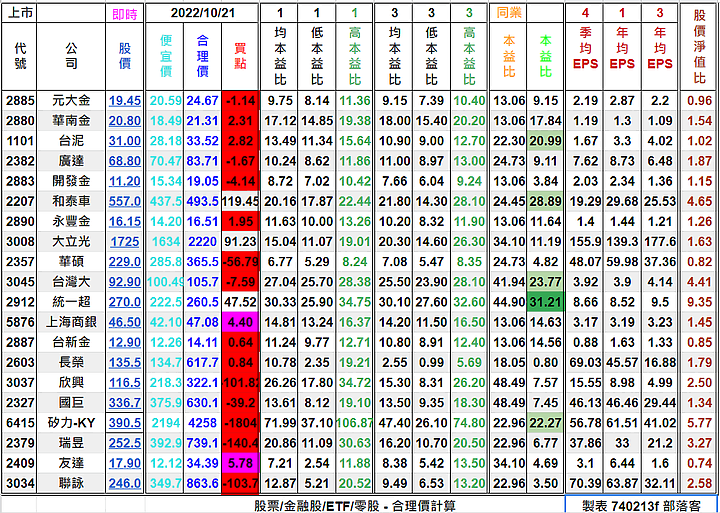The image size is (720, 513).
Task: Select the 合理價 column header
Action: coord(202,56)
